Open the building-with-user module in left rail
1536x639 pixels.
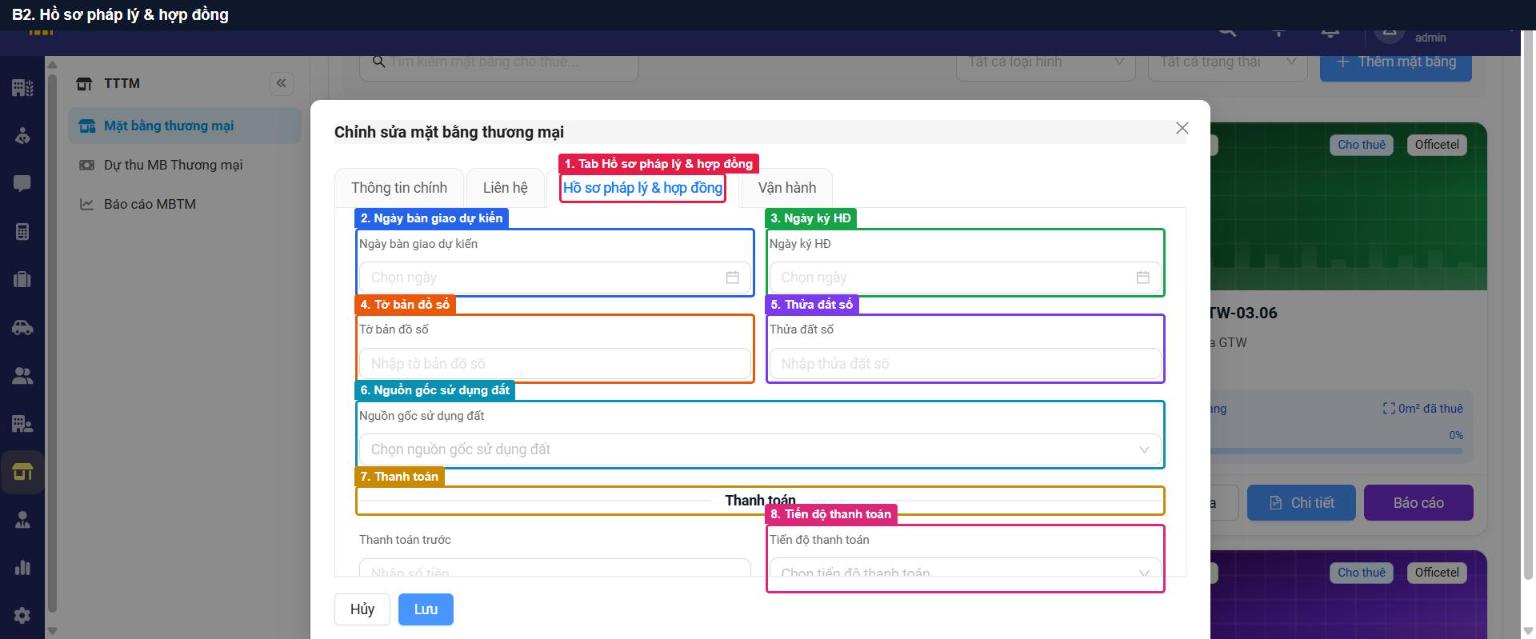click(21, 424)
